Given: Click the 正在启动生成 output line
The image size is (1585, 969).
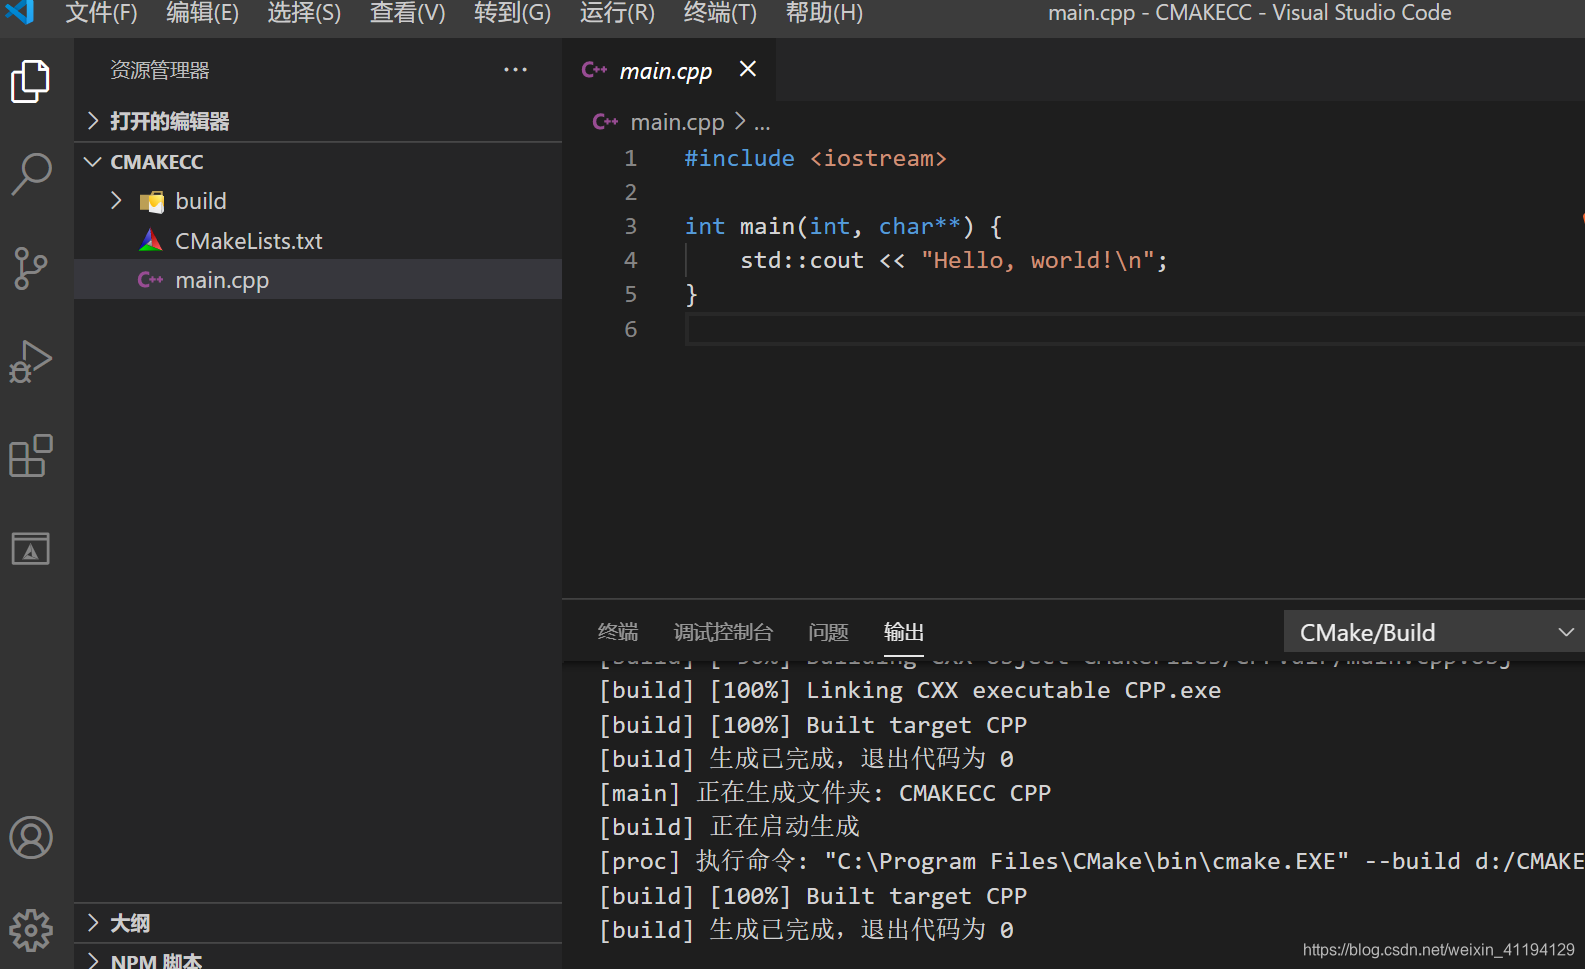Looking at the screenshot, I should tap(728, 827).
